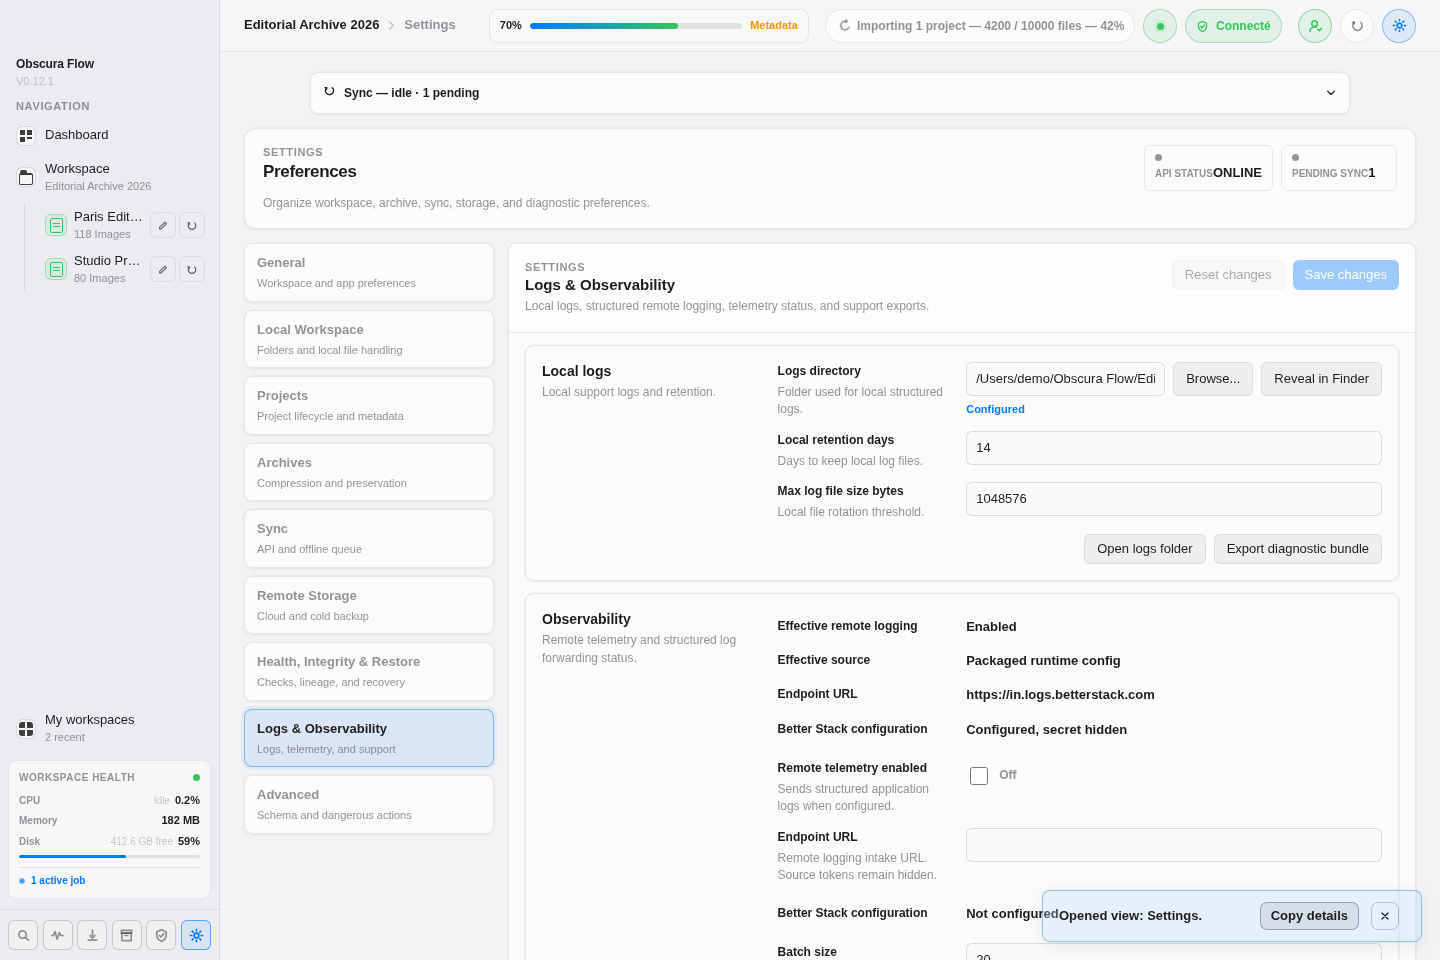The height and width of the screenshot is (960, 1440).
Task: Click Reveal in Finder button
Action: pos(1321,379)
